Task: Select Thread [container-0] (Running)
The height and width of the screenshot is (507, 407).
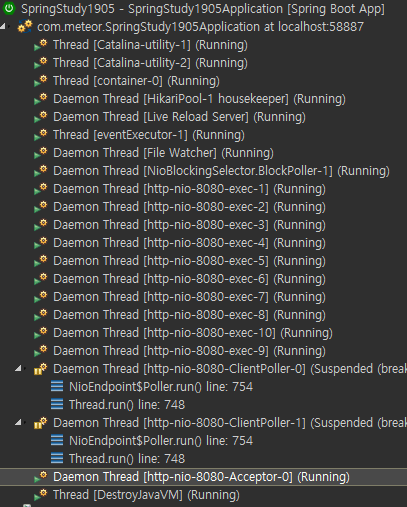Action: (x=136, y=81)
